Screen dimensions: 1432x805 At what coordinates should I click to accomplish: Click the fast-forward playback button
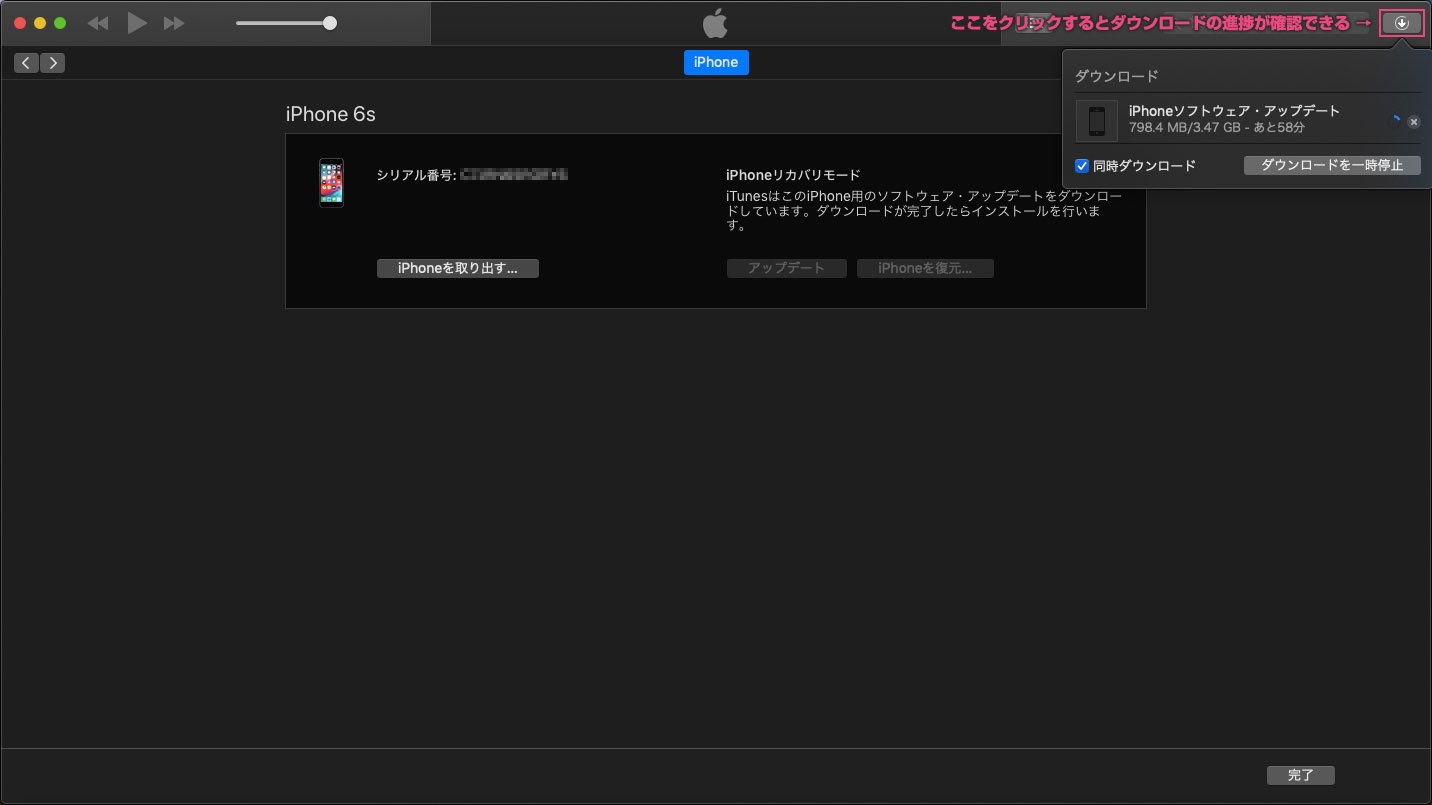coord(174,23)
